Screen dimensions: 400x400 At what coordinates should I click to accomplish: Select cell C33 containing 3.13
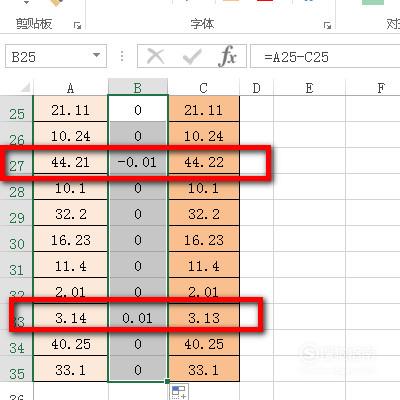coord(204,317)
